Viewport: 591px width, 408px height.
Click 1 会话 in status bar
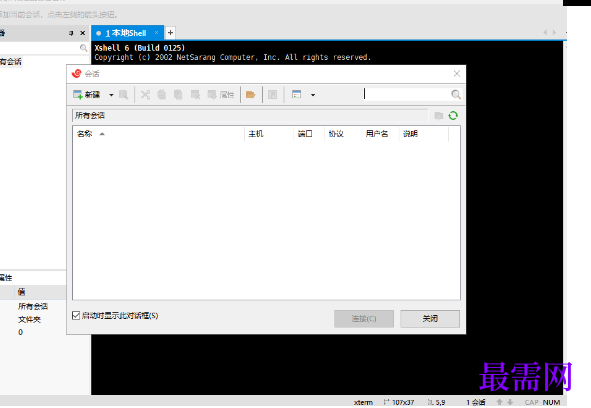476,402
